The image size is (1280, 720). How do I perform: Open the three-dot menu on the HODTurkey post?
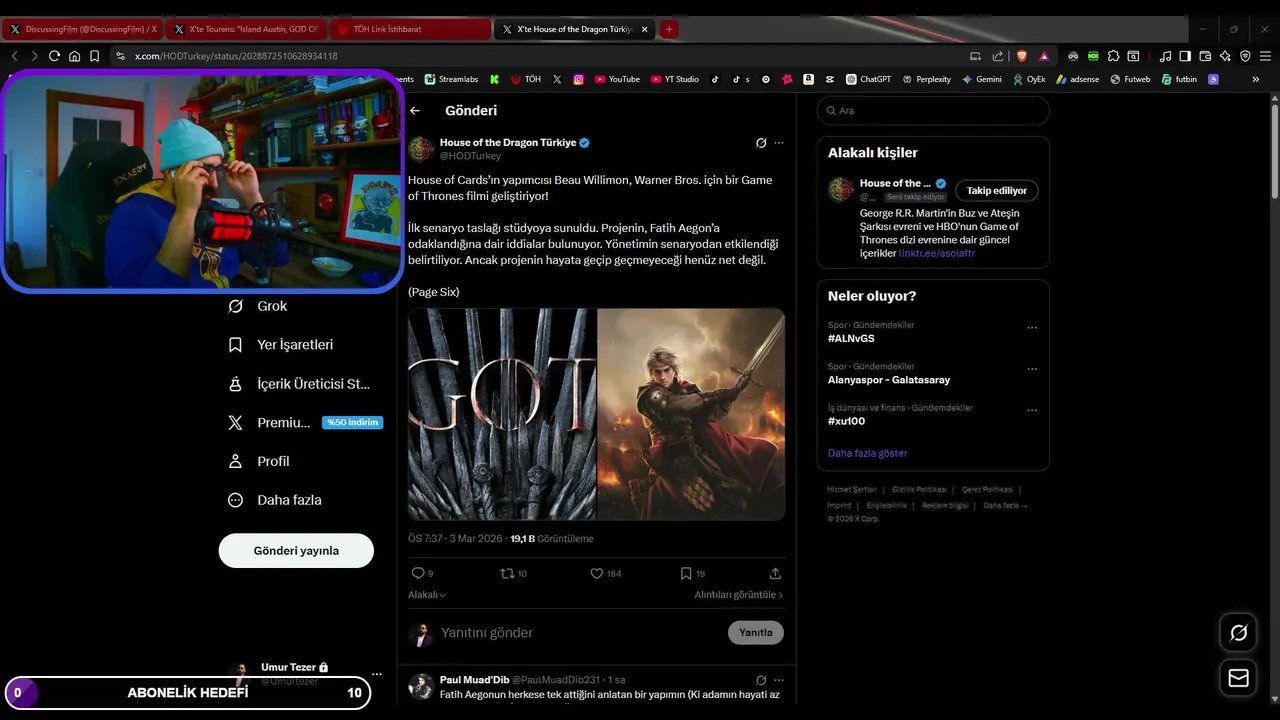coord(779,143)
